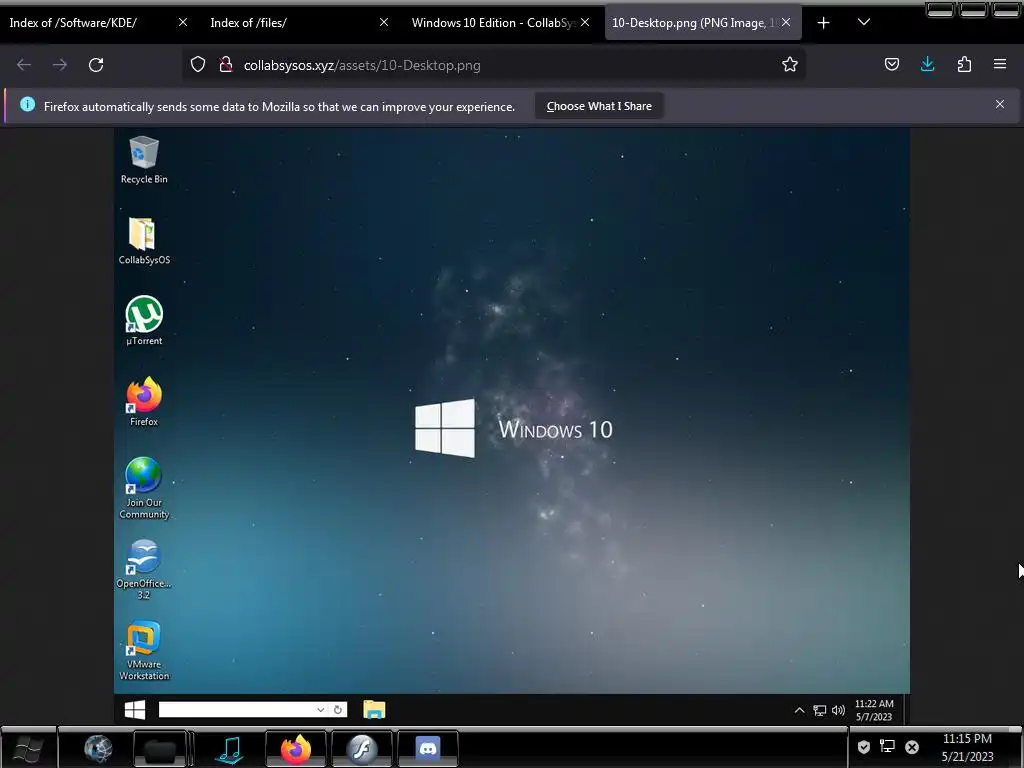This screenshot has width=1024, height=768.
Task: Click the white search box in pictured taskbar
Action: (253, 710)
